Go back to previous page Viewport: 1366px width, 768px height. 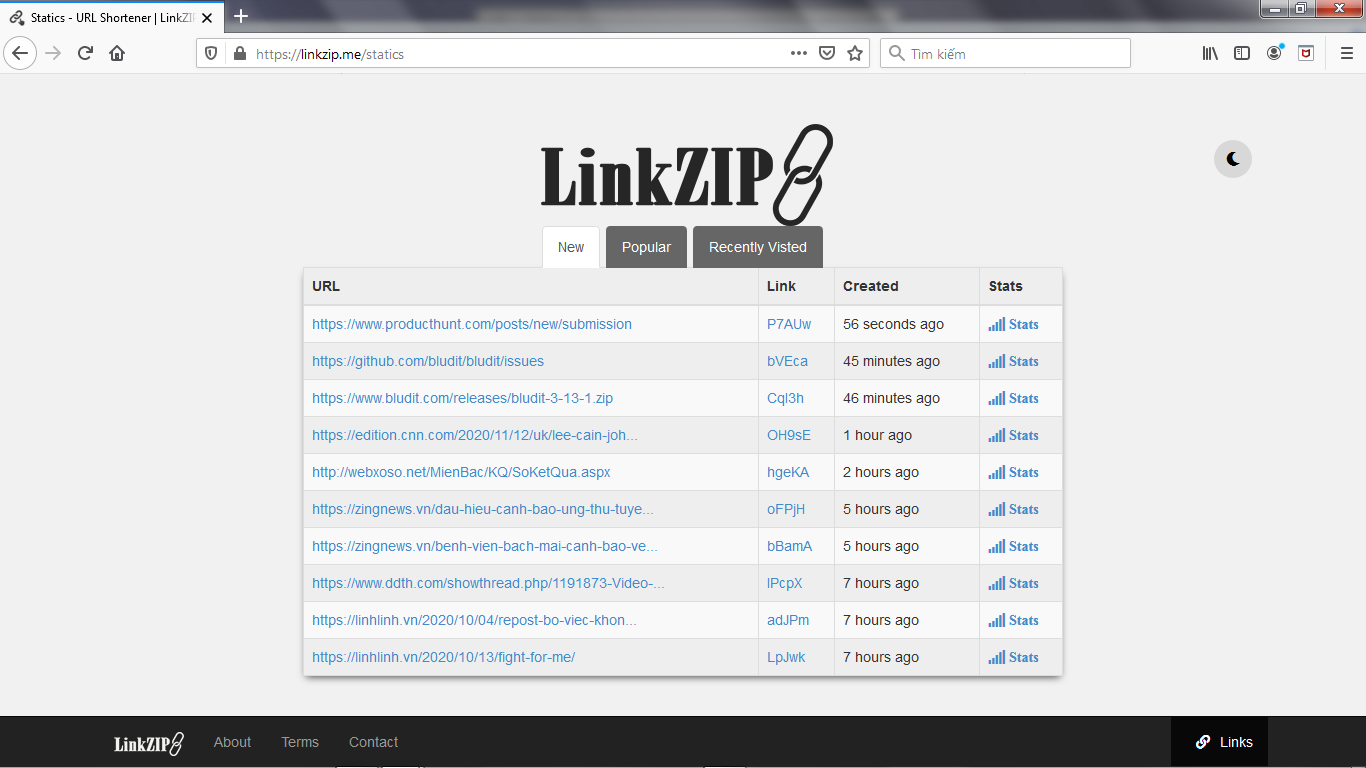click(20, 54)
